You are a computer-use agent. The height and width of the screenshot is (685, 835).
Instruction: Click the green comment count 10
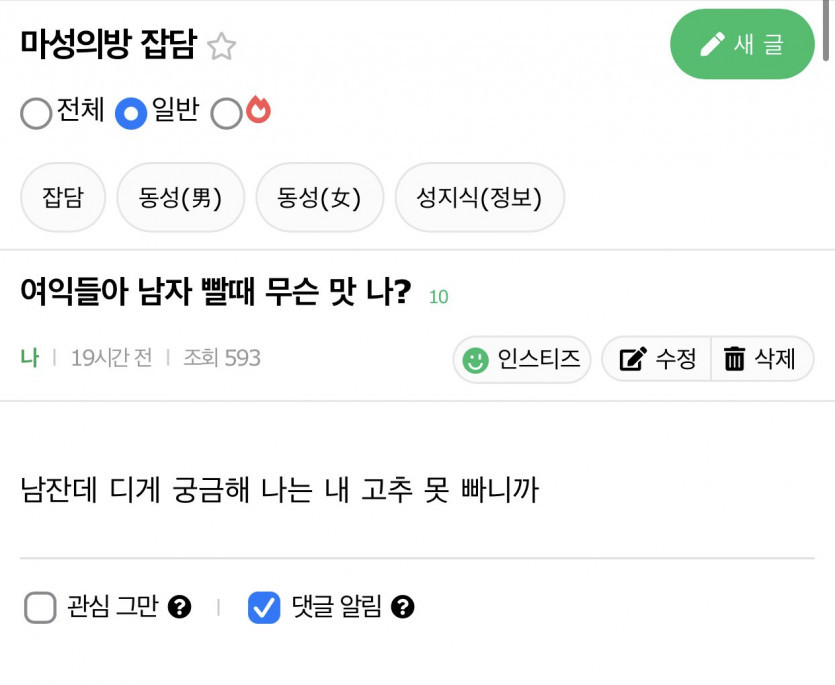438,297
